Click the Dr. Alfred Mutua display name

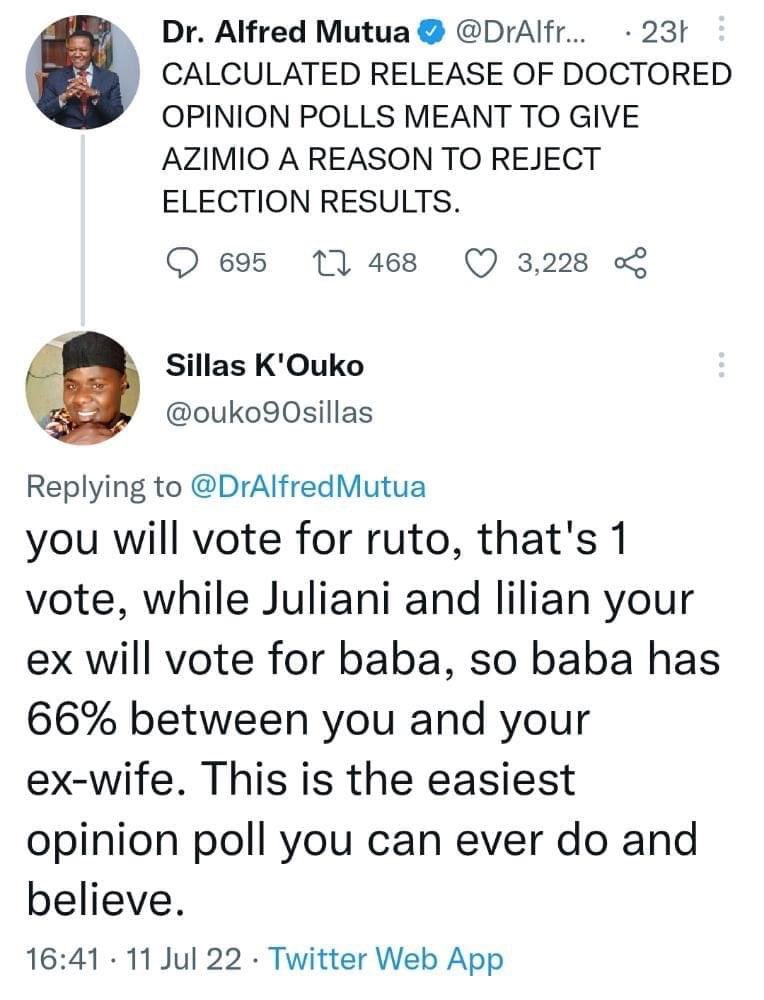pos(286,32)
